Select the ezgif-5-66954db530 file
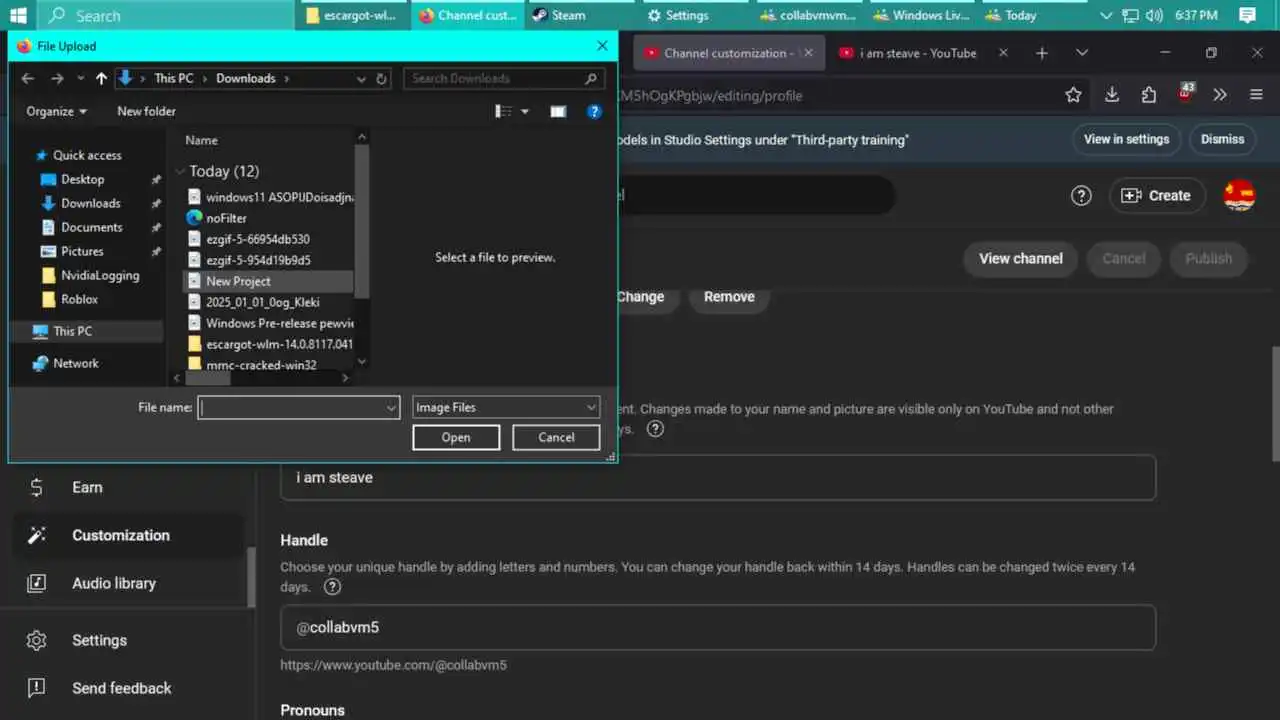Image resolution: width=1280 pixels, height=720 pixels. coord(257,239)
